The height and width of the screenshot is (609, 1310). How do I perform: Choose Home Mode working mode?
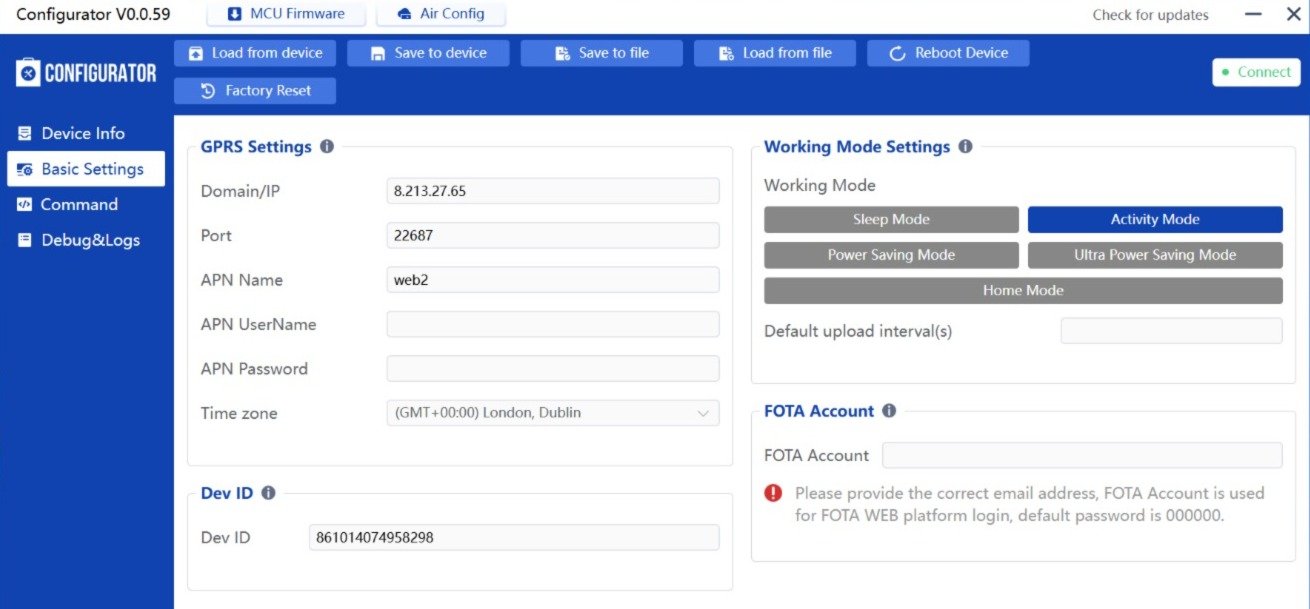click(1023, 291)
